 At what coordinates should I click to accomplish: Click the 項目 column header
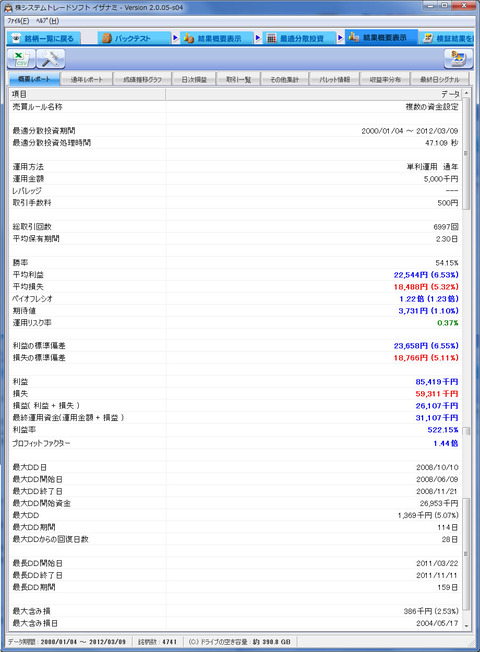click(87, 94)
